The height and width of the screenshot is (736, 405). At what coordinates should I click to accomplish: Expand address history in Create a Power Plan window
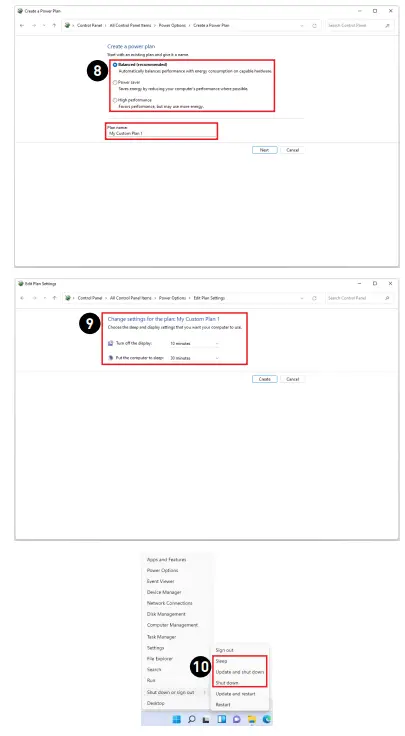(x=302, y=26)
